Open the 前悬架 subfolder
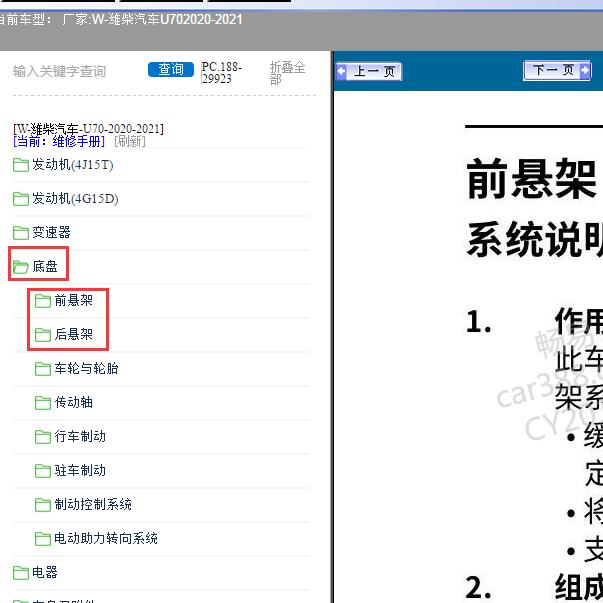Image resolution: width=603 pixels, height=603 pixels. point(73,300)
